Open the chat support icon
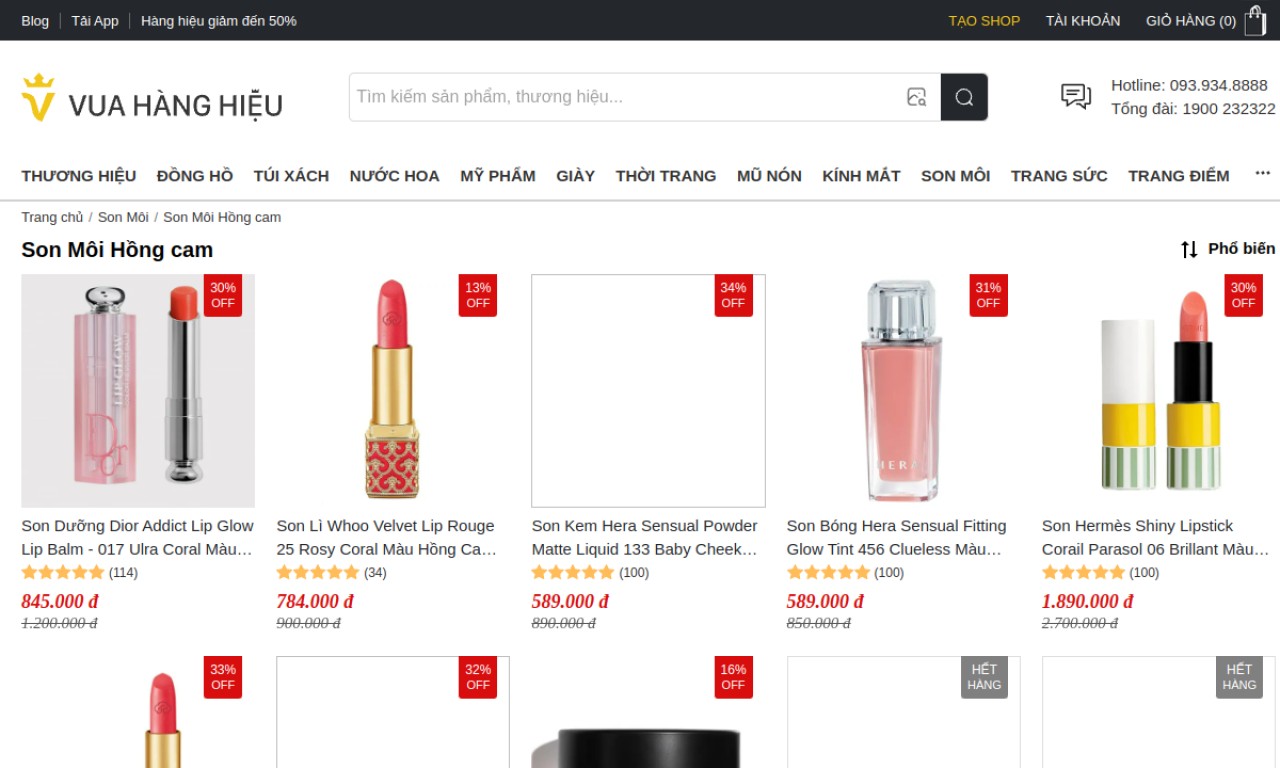Image resolution: width=1280 pixels, height=768 pixels. (x=1076, y=96)
